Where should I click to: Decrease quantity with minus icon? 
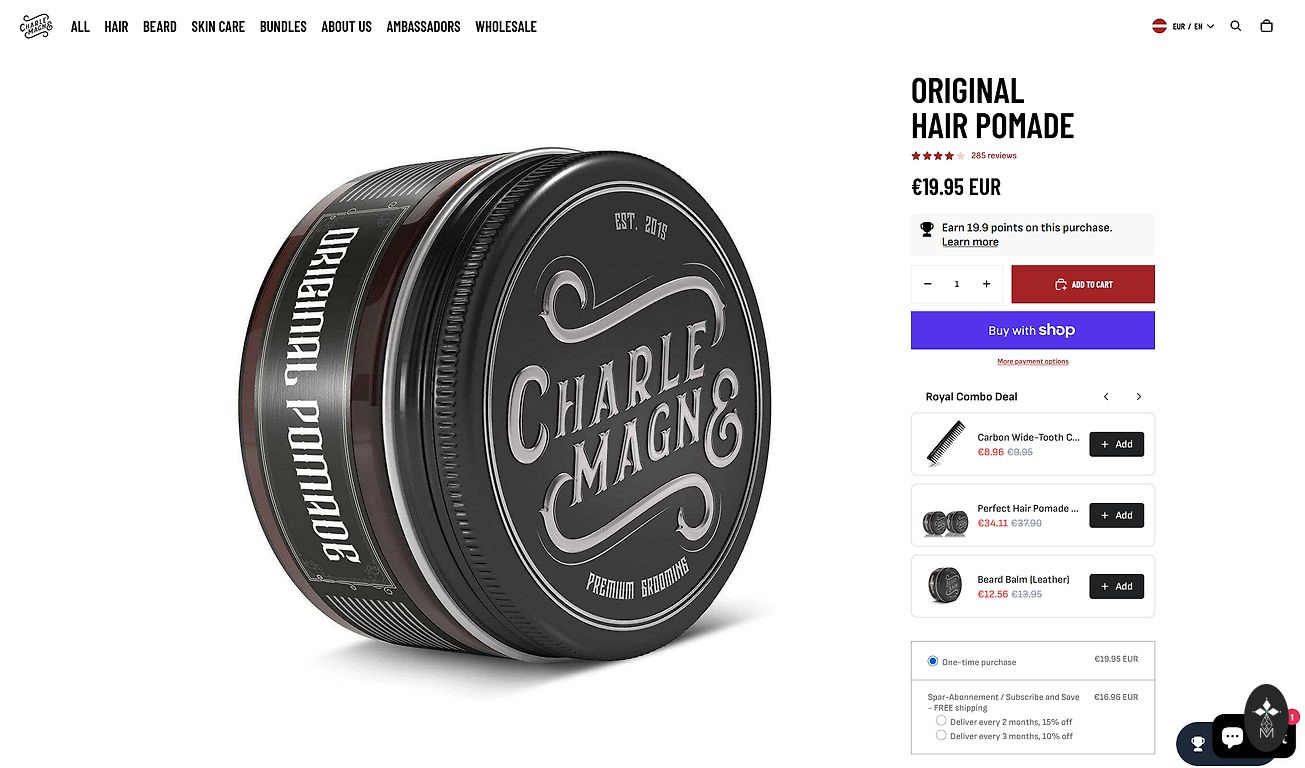point(928,284)
